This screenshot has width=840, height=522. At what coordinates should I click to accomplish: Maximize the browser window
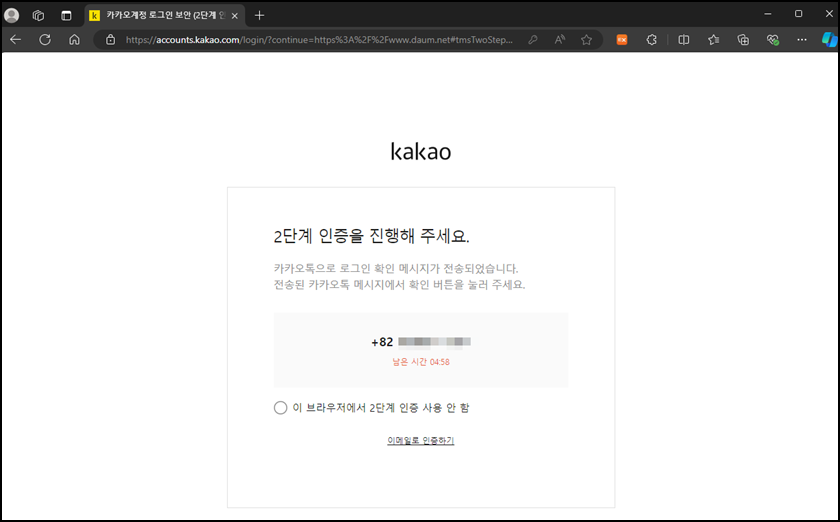(x=798, y=14)
